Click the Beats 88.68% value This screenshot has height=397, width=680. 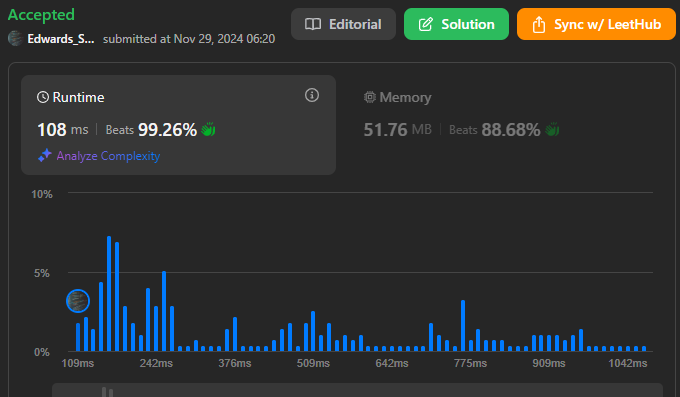pos(494,129)
